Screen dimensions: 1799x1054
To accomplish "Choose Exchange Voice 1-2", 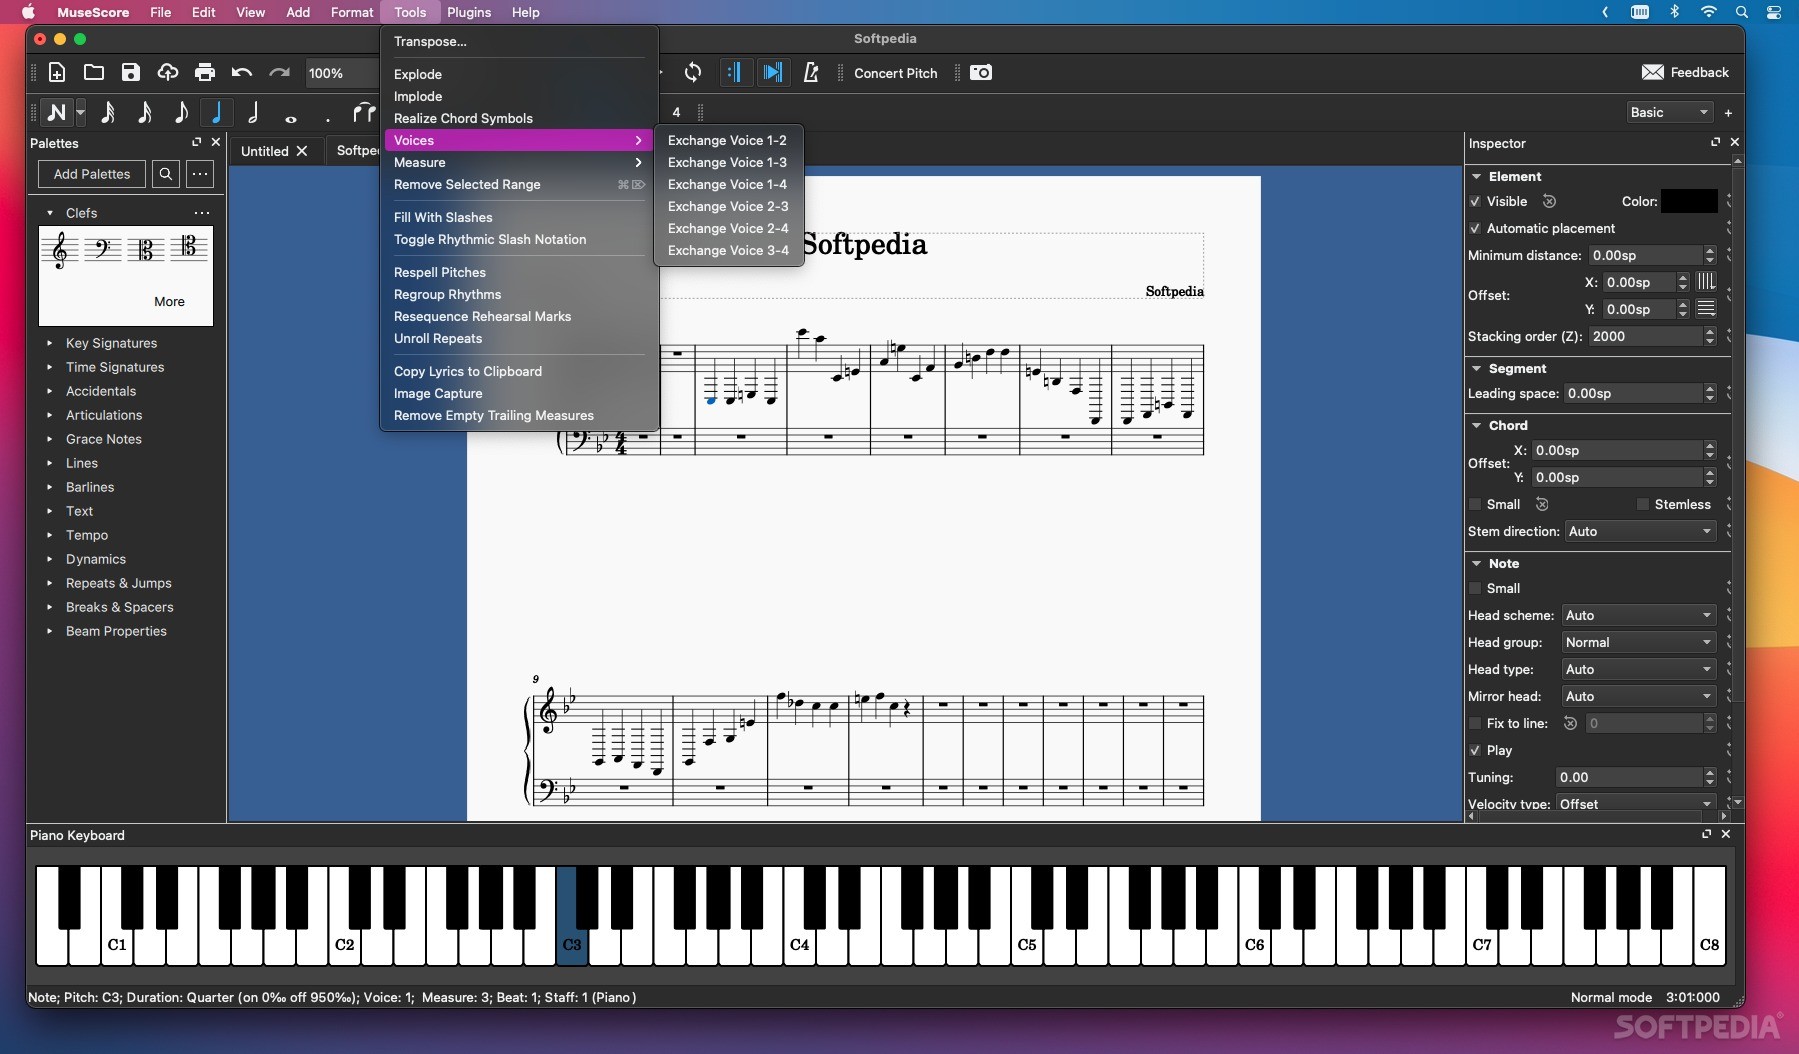I will pyautogui.click(x=728, y=140).
